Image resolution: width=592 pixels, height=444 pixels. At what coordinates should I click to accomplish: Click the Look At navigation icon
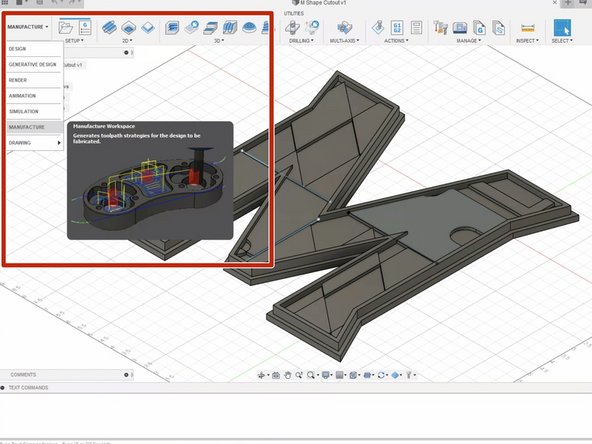276,375
